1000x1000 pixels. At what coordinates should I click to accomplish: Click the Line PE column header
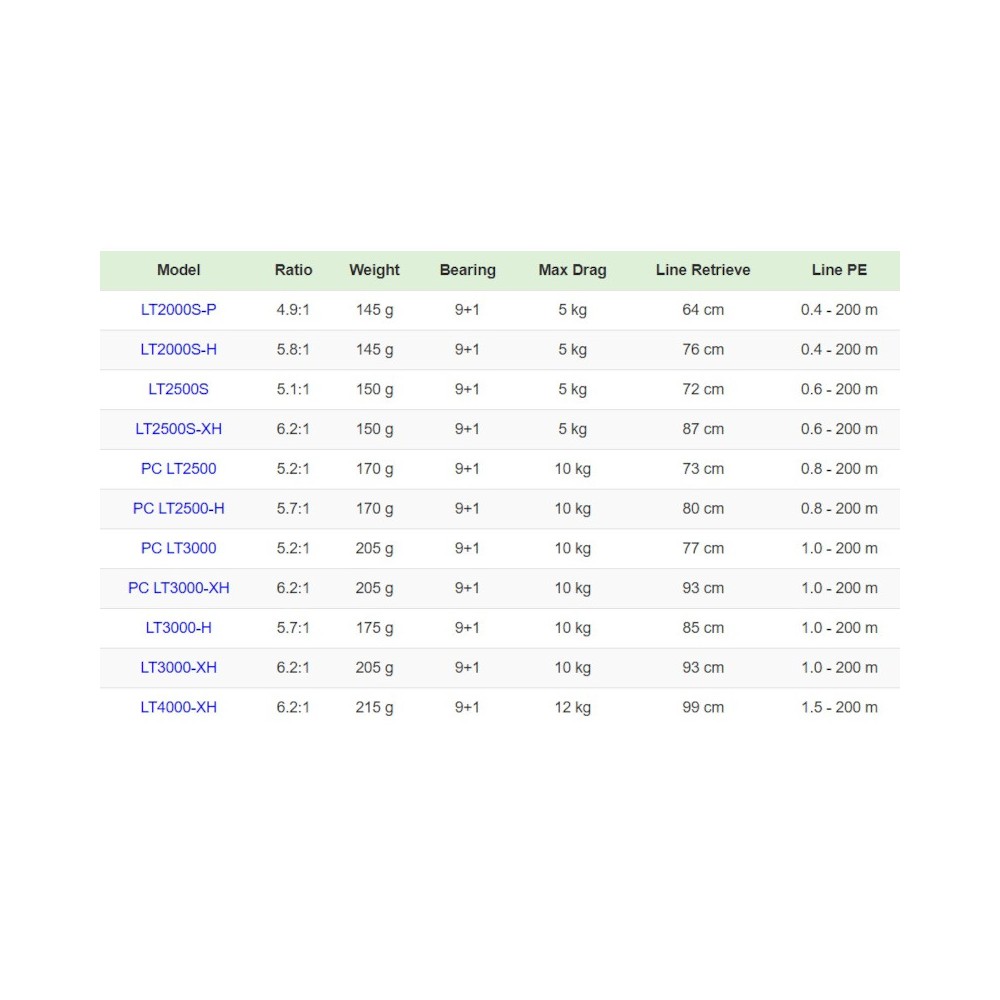(839, 270)
